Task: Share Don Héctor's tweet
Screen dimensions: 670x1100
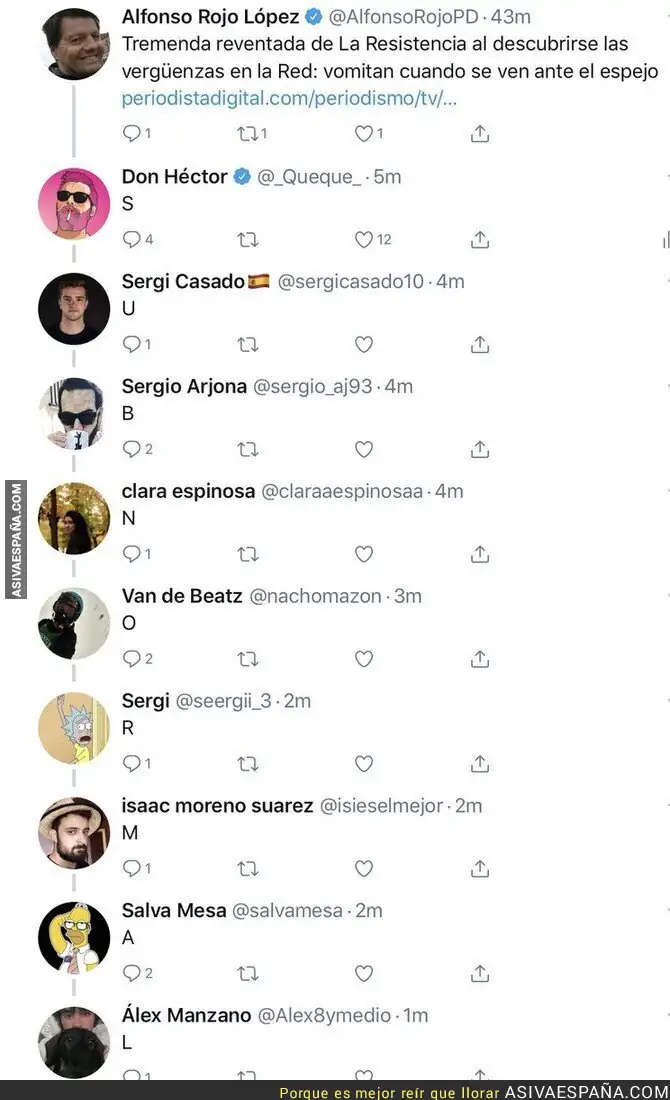Action: point(480,239)
